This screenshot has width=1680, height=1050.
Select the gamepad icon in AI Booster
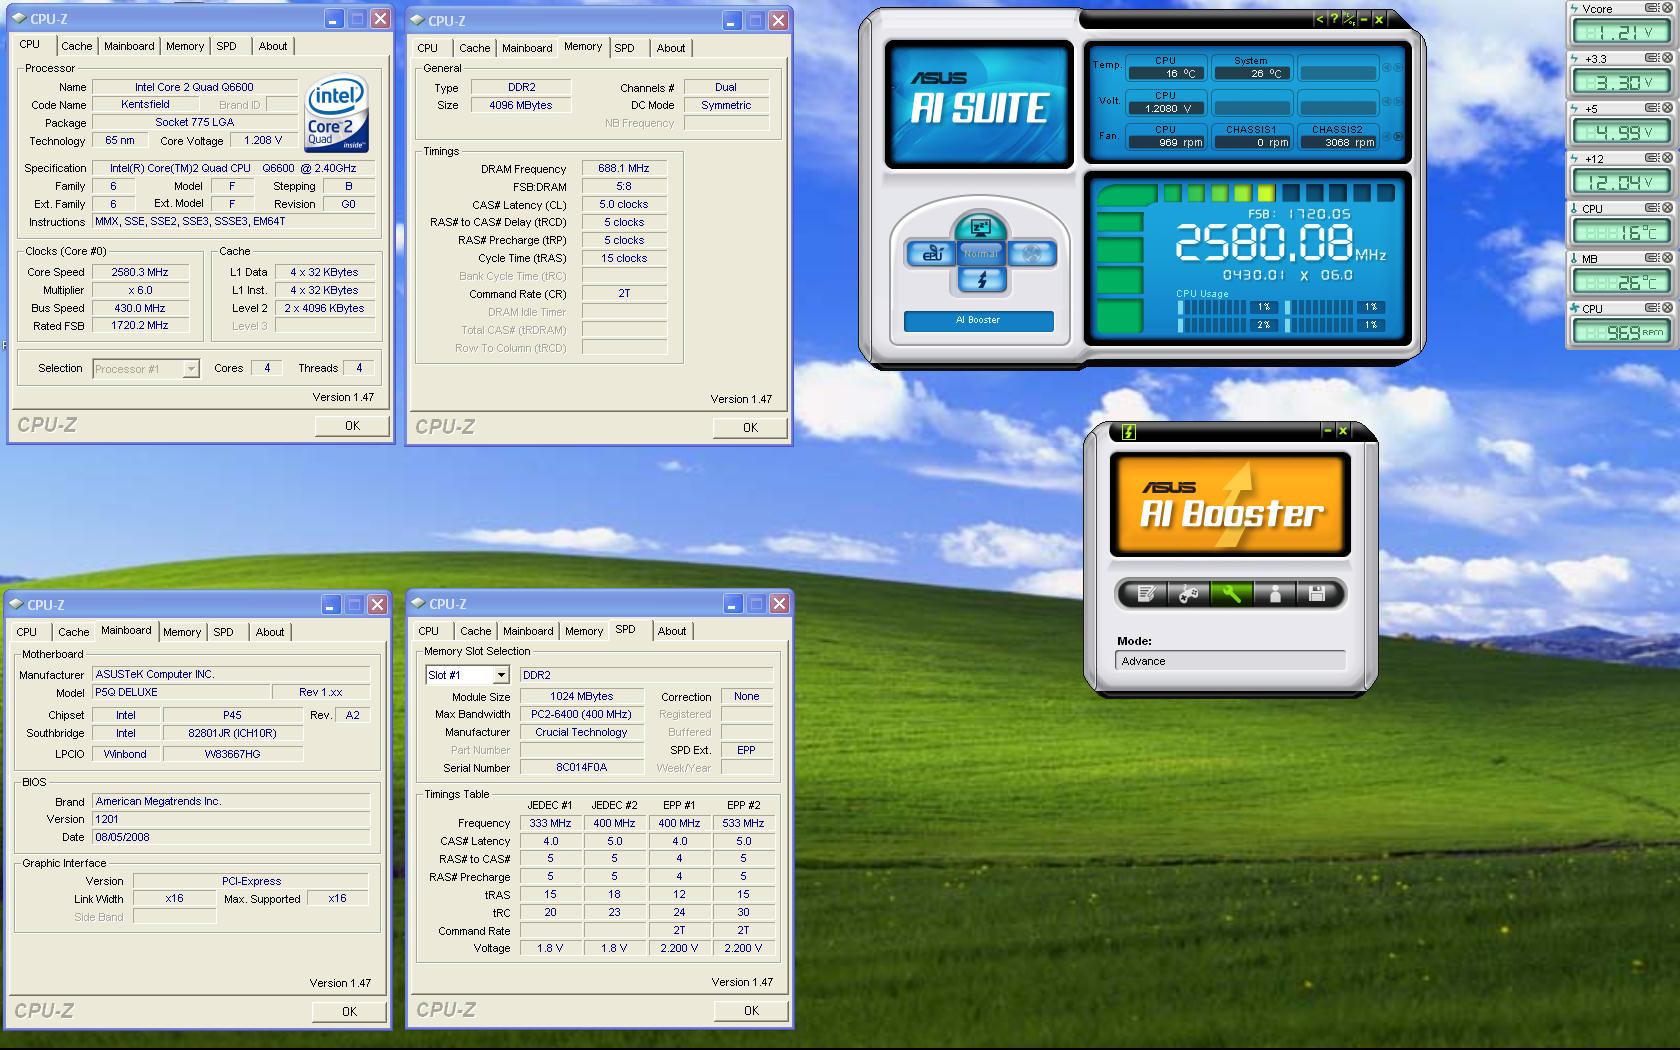coord(1188,594)
